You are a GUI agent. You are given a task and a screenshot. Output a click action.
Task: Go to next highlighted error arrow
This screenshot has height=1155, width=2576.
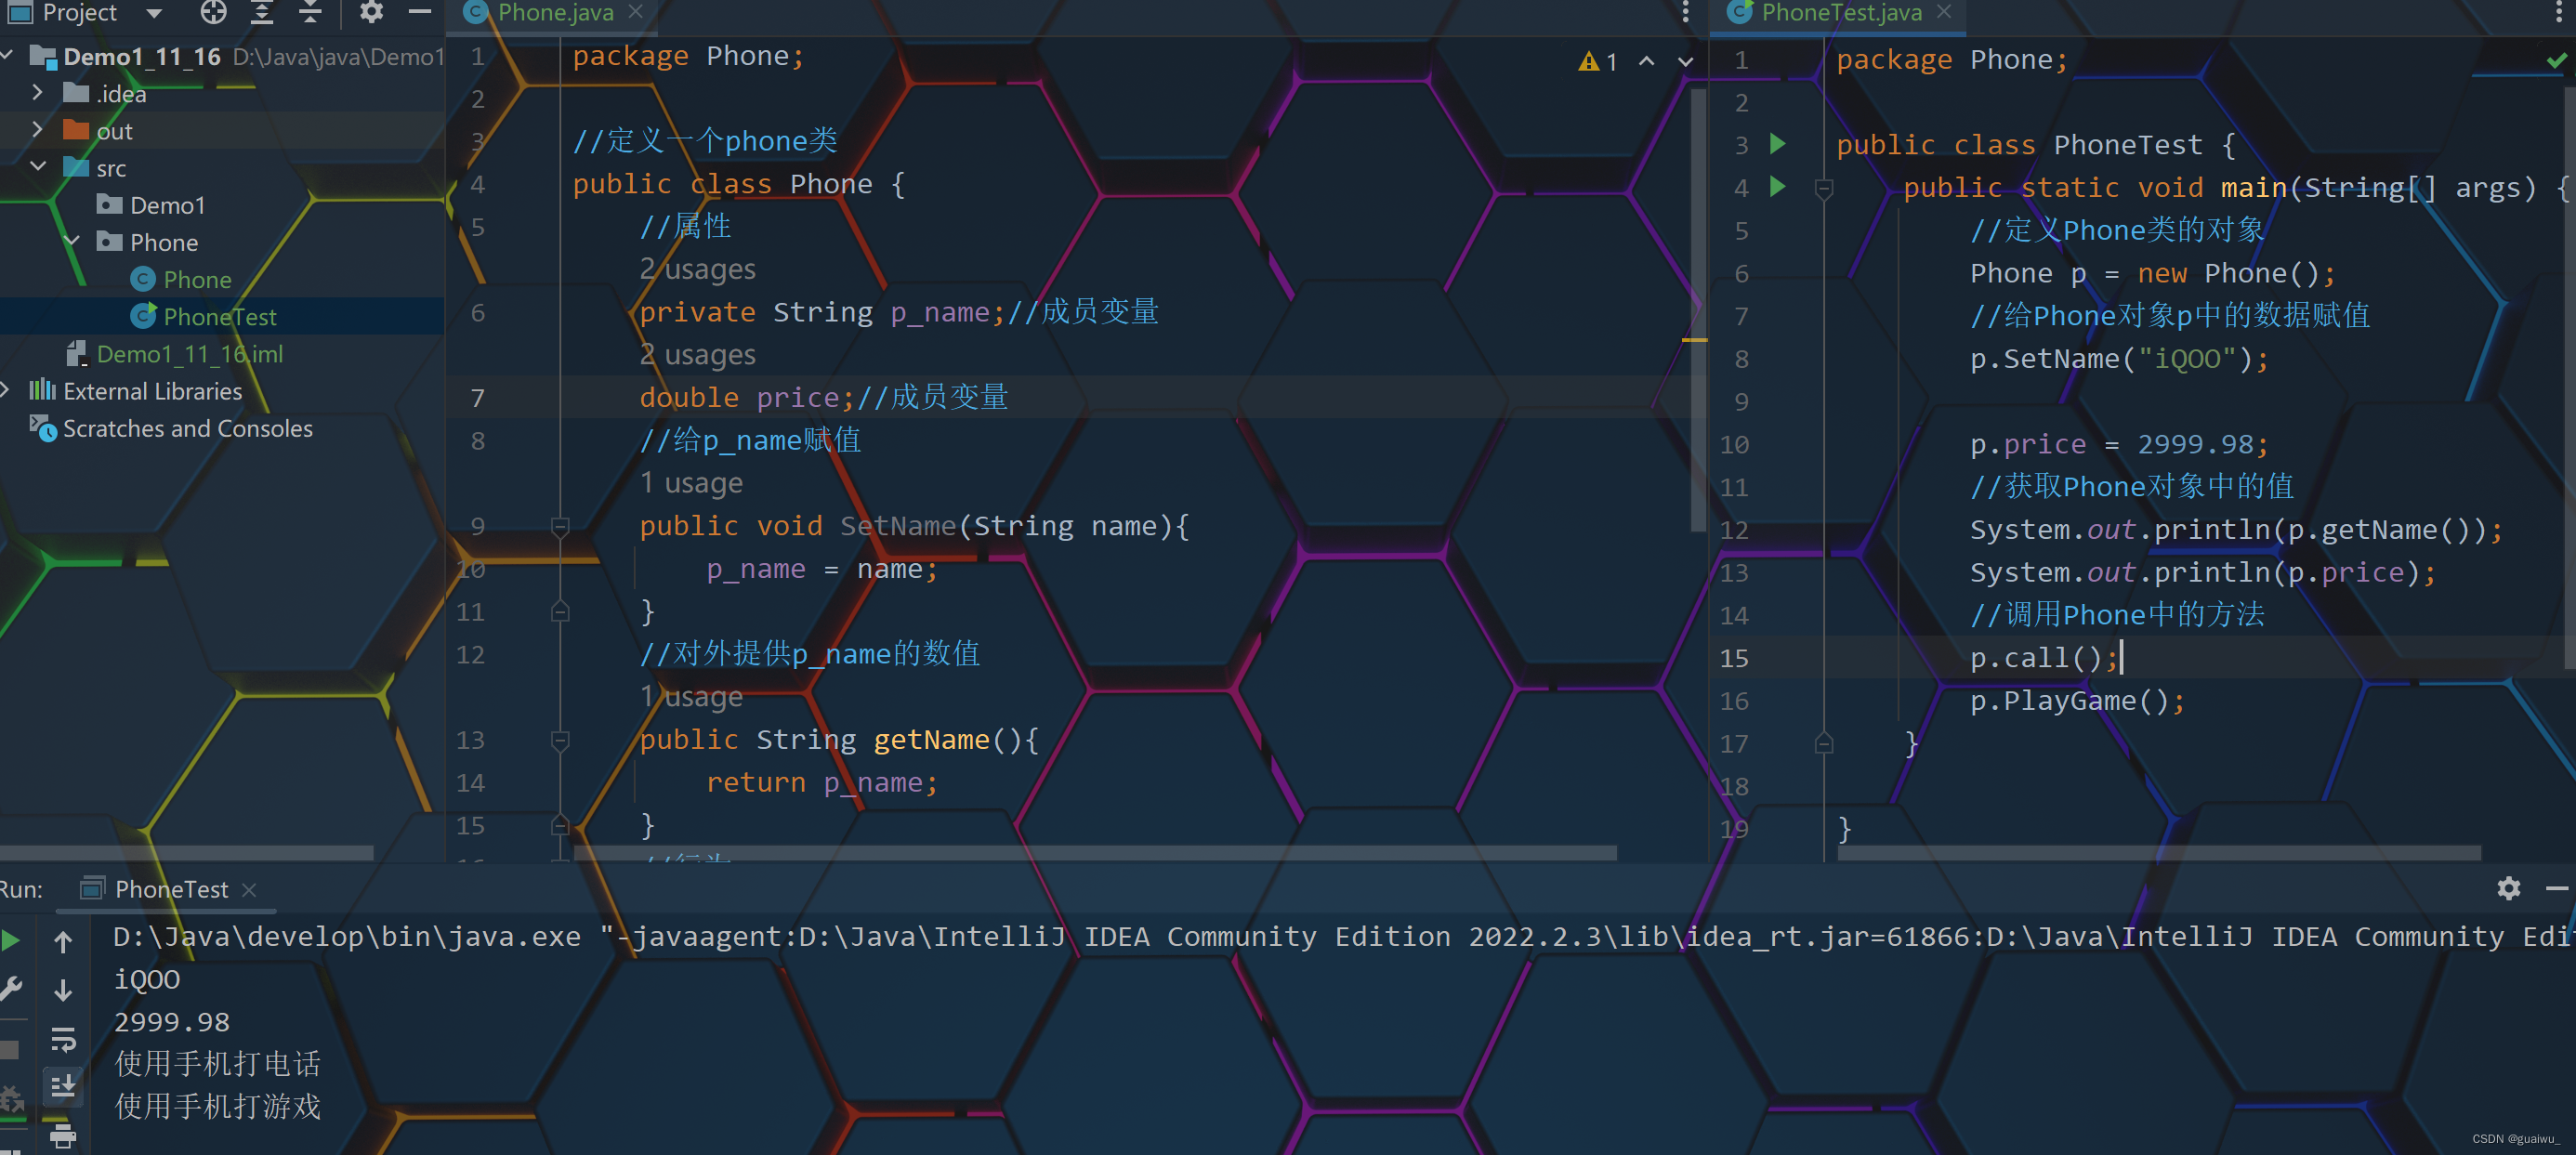1686,62
